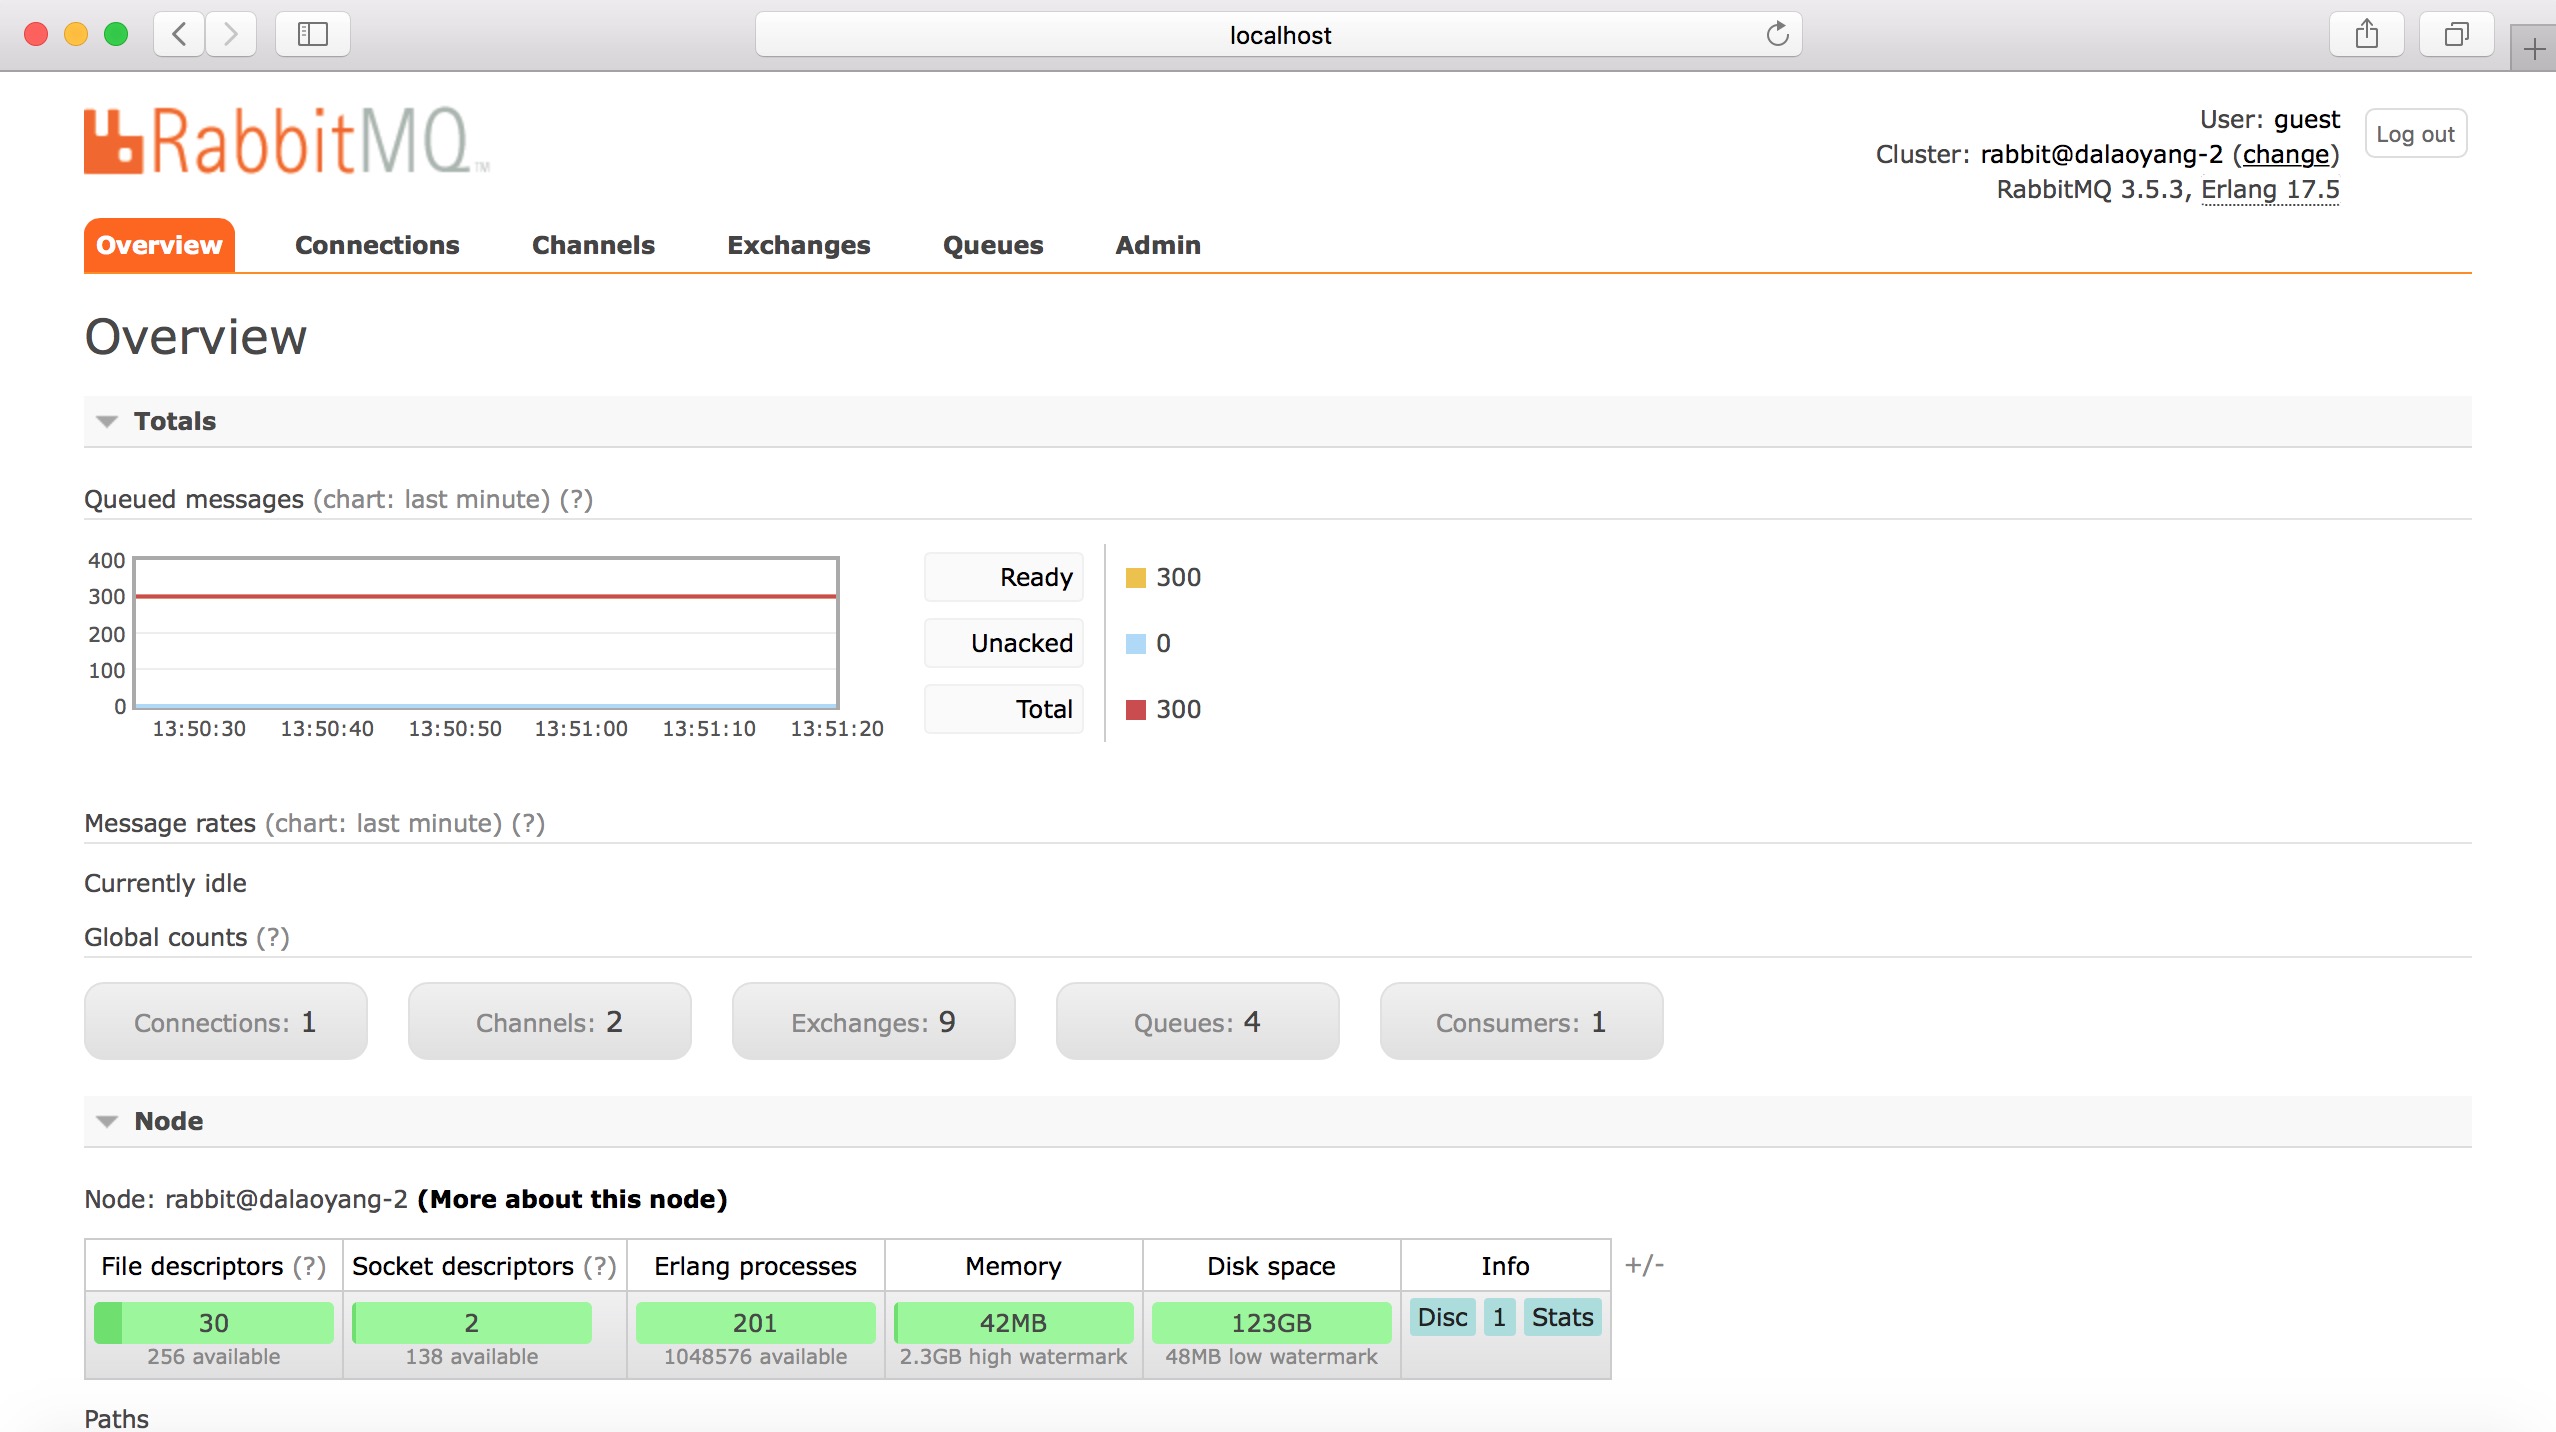Add a new tab with the plus icon
The image size is (2556, 1432).
(2534, 49)
